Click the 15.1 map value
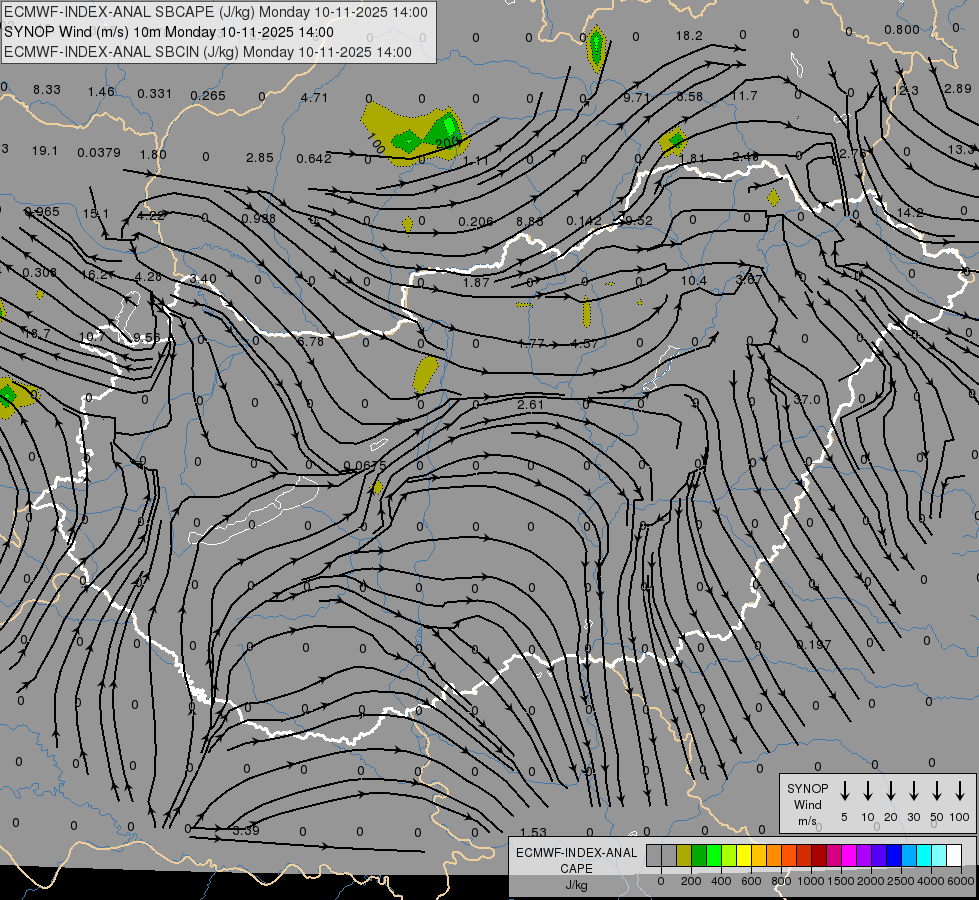 (x=96, y=214)
